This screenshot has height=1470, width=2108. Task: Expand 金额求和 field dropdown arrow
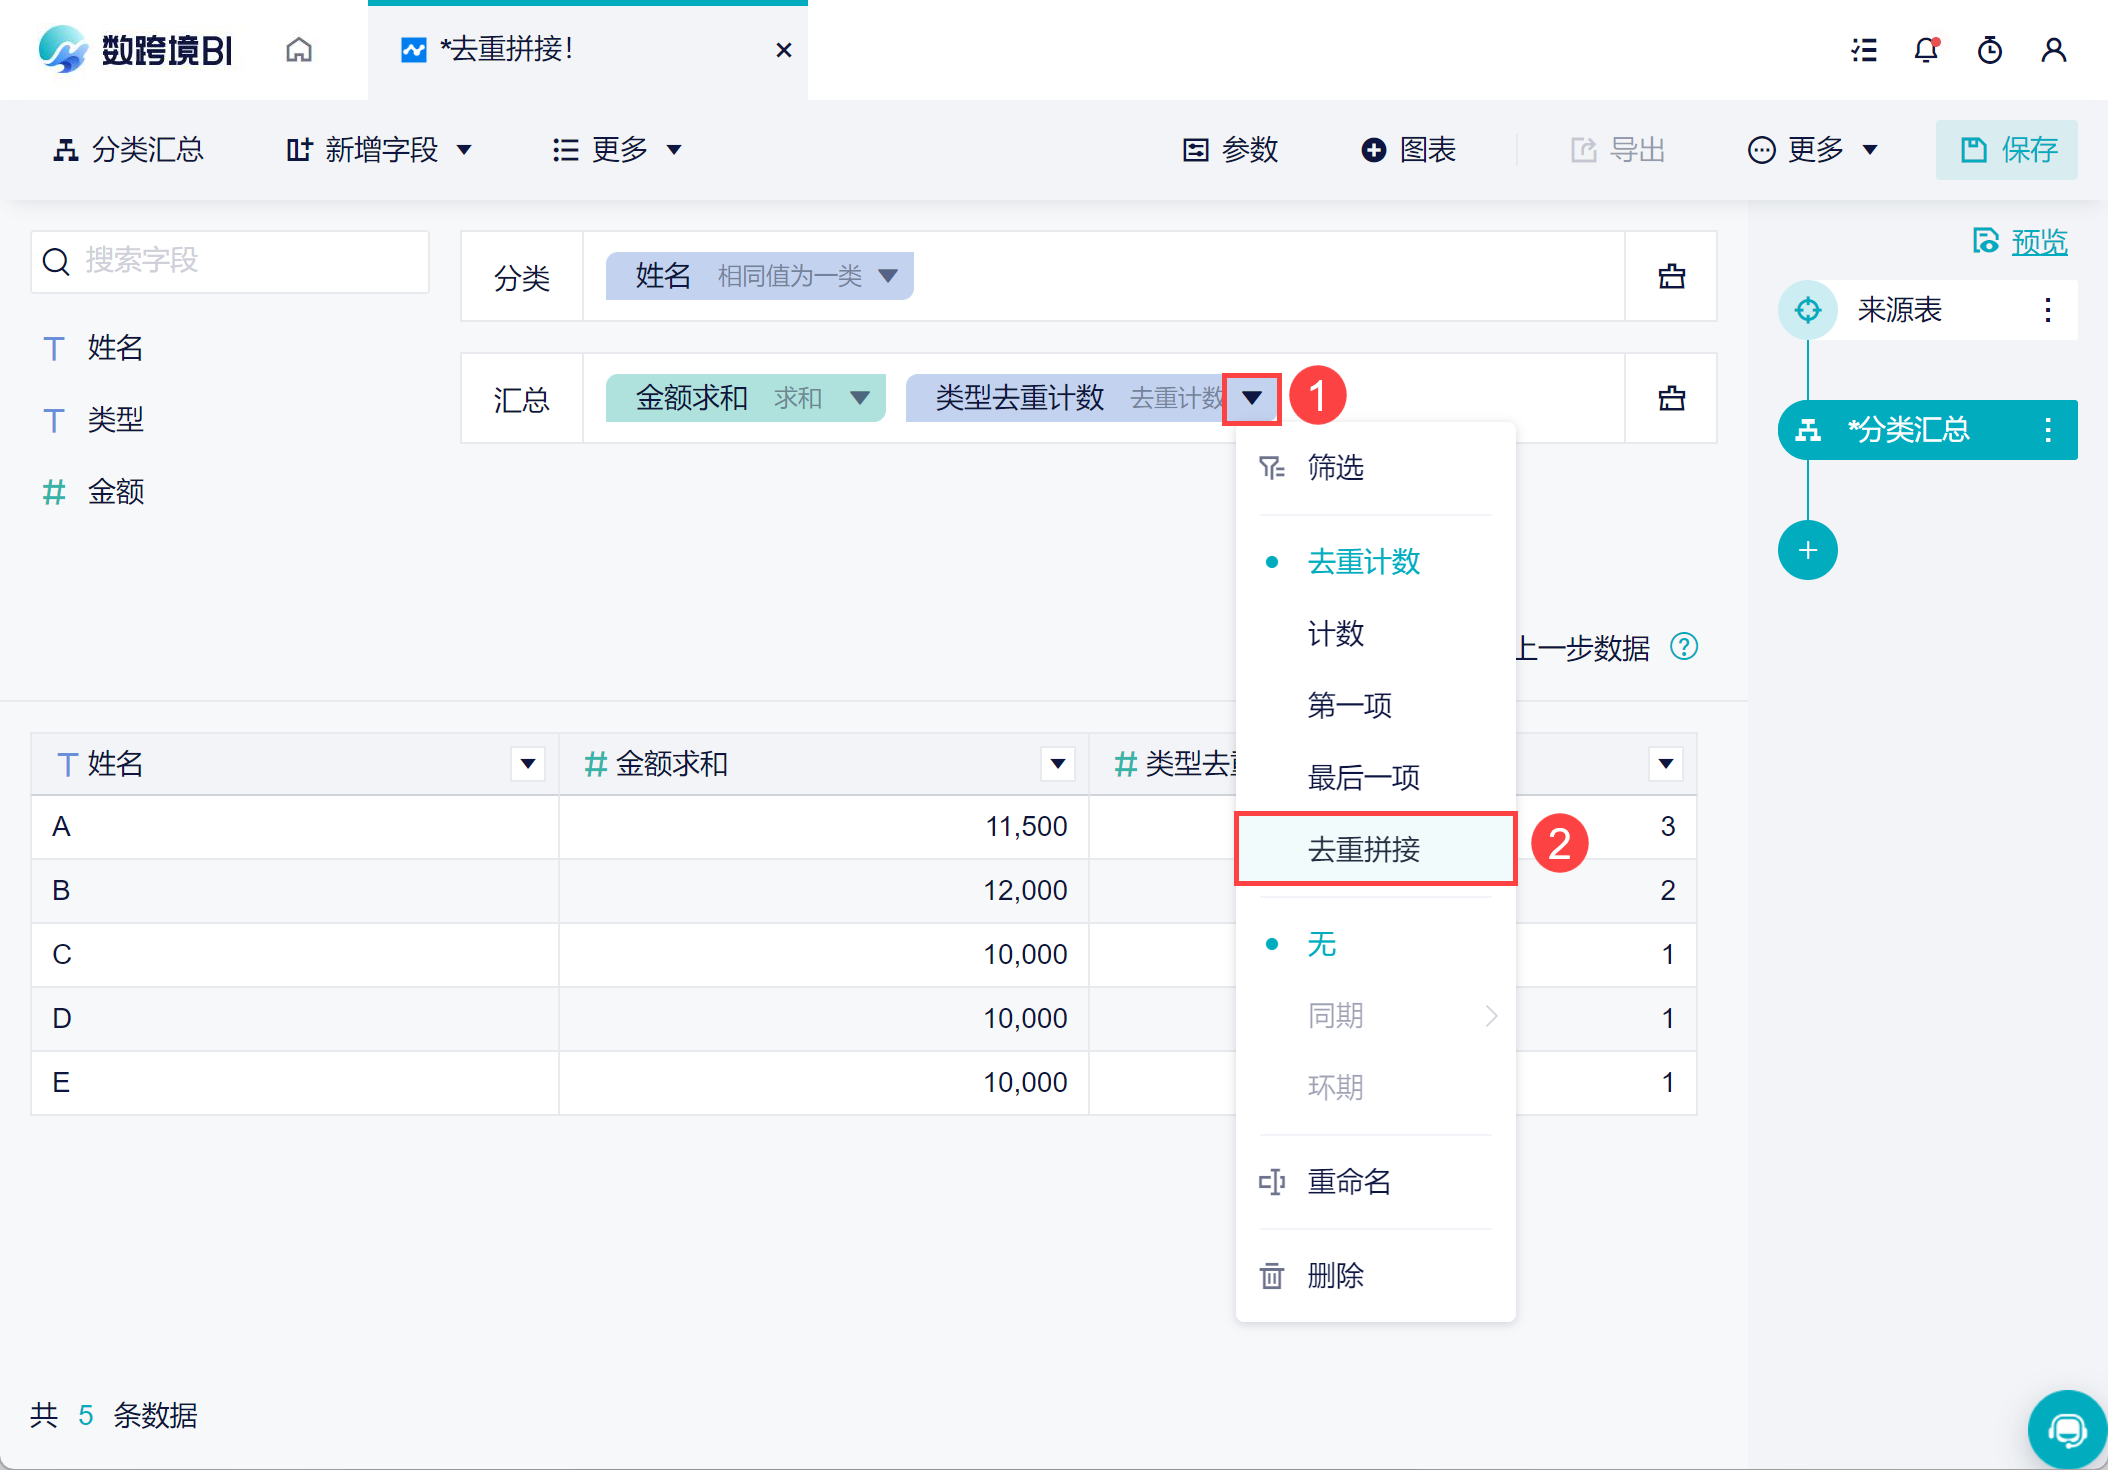click(859, 398)
